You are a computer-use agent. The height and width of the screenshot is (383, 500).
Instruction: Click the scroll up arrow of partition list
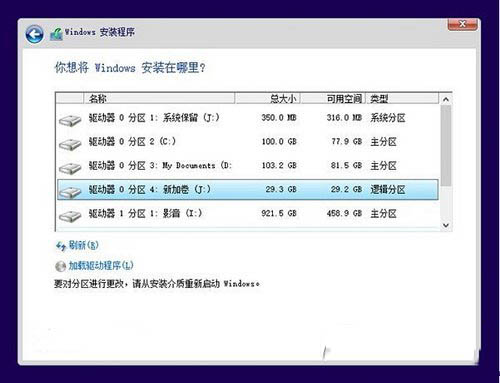click(x=446, y=99)
